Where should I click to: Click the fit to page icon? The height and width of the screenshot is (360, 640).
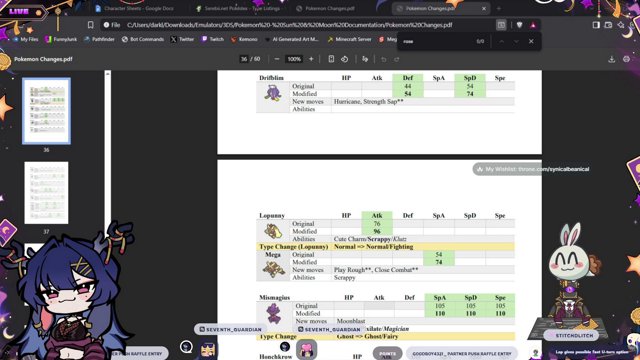(331, 59)
